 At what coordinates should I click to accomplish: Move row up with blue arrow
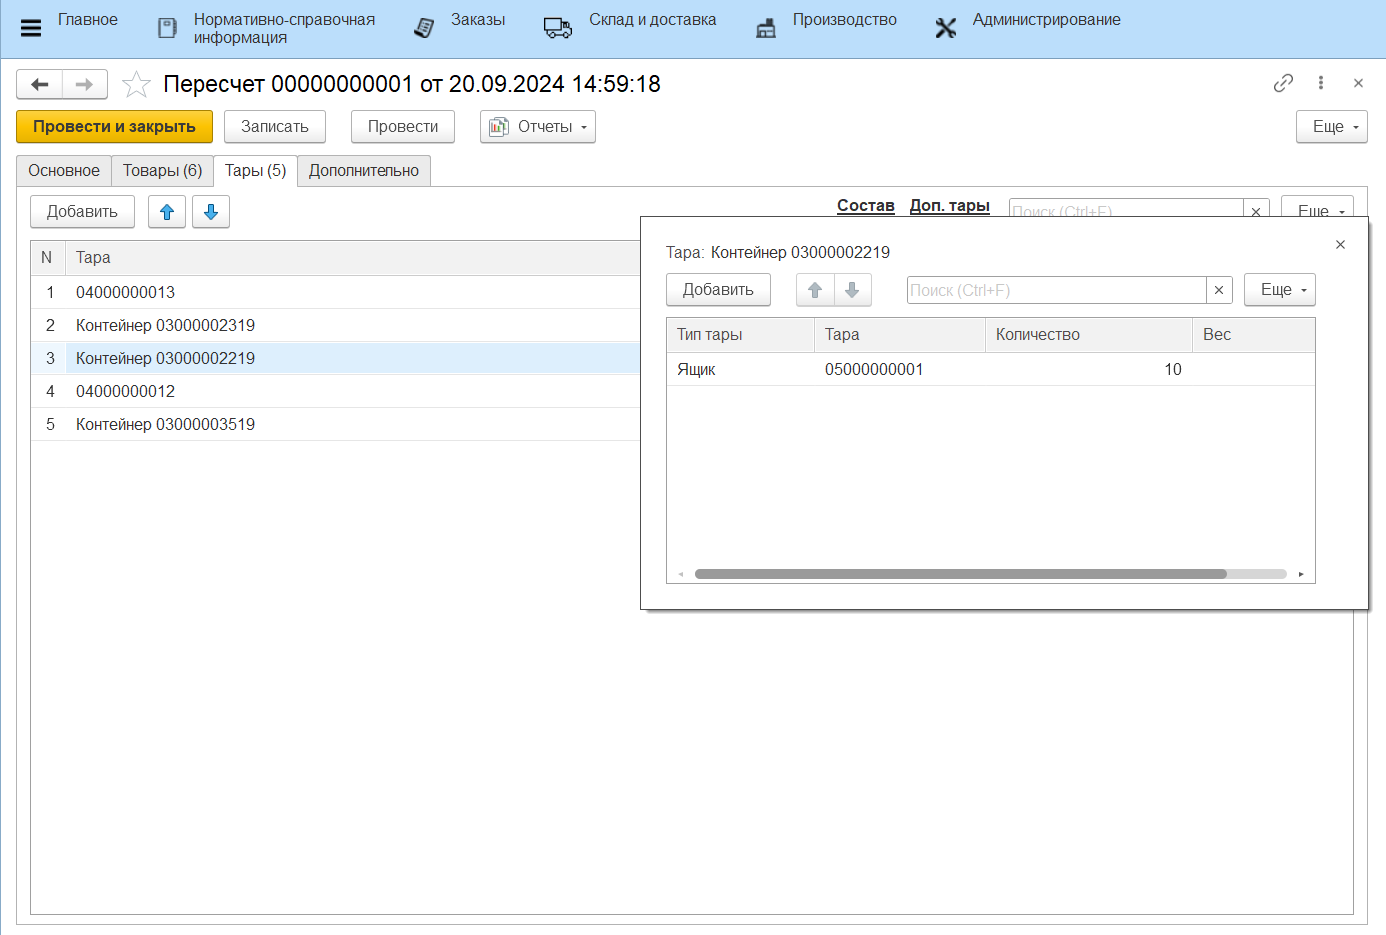pyautogui.click(x=167, y=212)
